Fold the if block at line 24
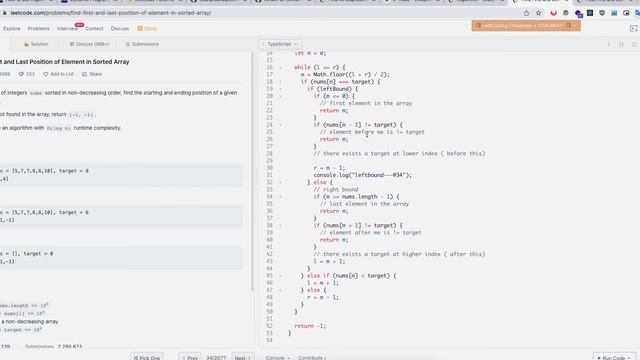The image size is (640, 360). pyautogui.click(x=280, y=125)
